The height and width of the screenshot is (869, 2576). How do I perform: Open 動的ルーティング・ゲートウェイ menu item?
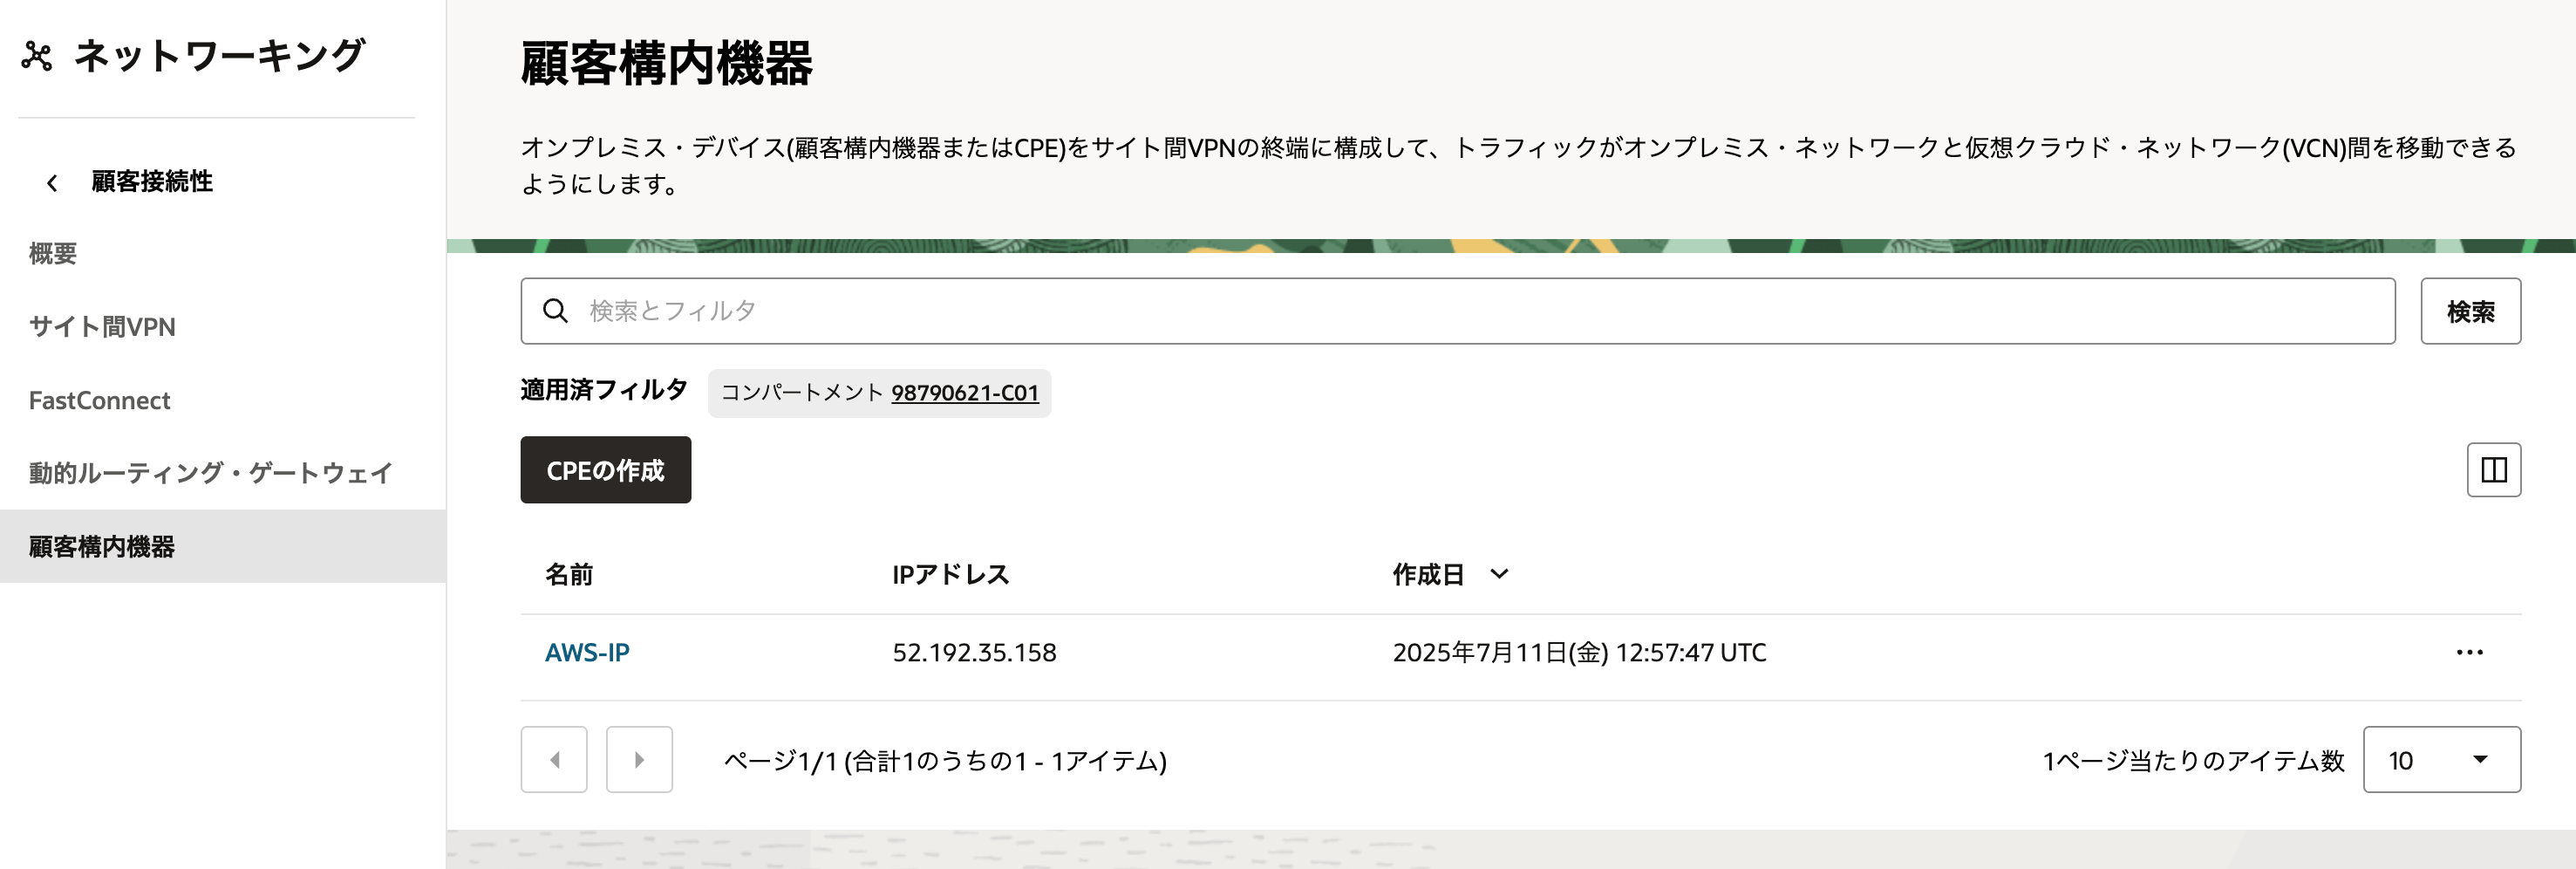[210, 473]
